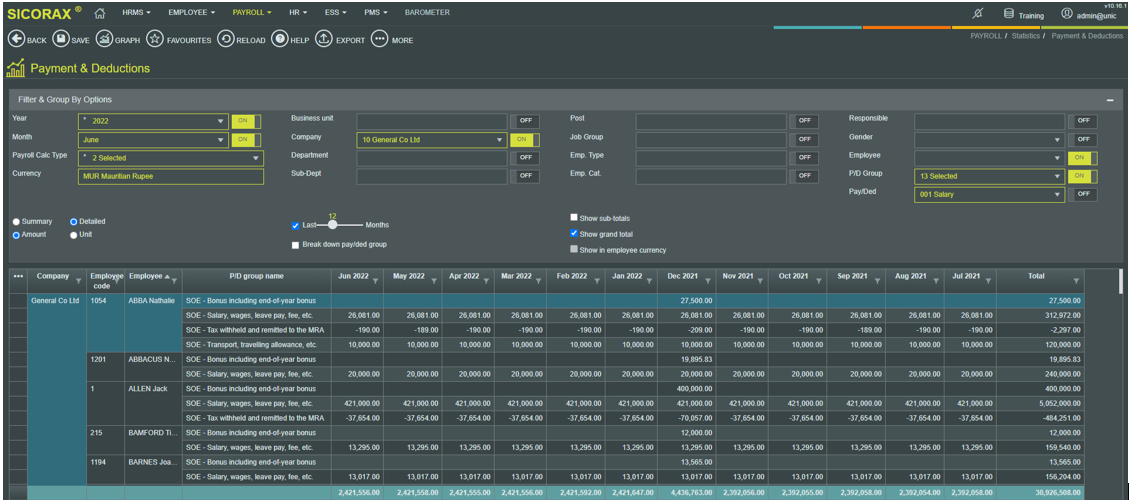
Task: Click the Back arrow icon
Action: pyautogui.click(x=15, y=40)
